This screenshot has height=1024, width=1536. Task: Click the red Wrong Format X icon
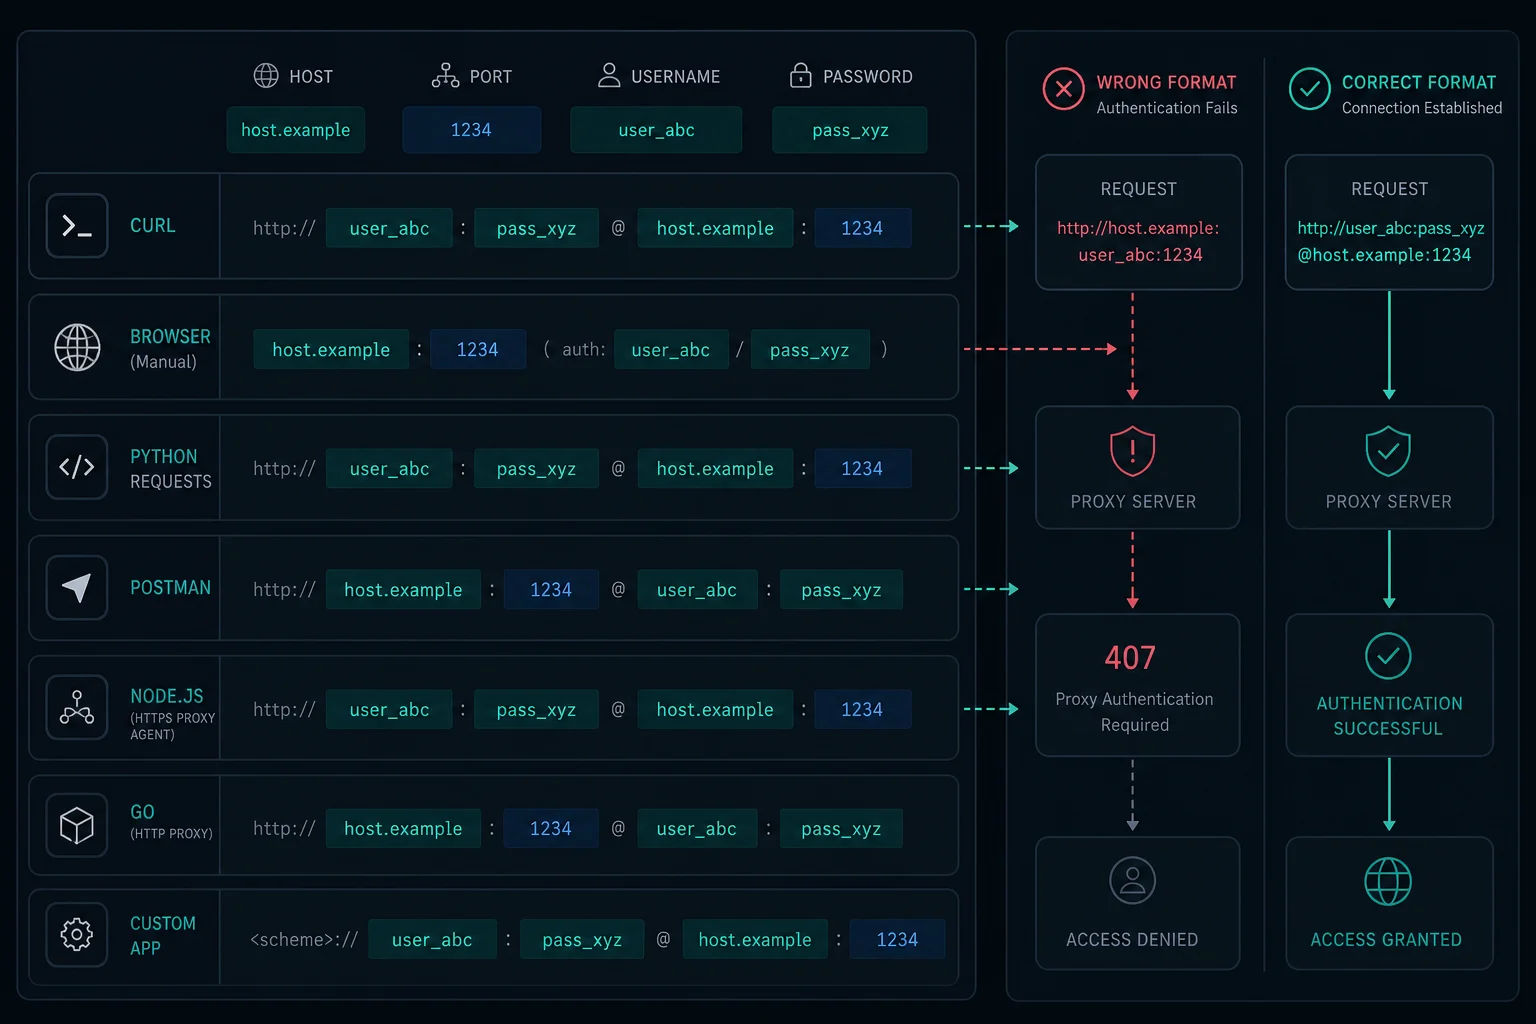(1064, 89)
